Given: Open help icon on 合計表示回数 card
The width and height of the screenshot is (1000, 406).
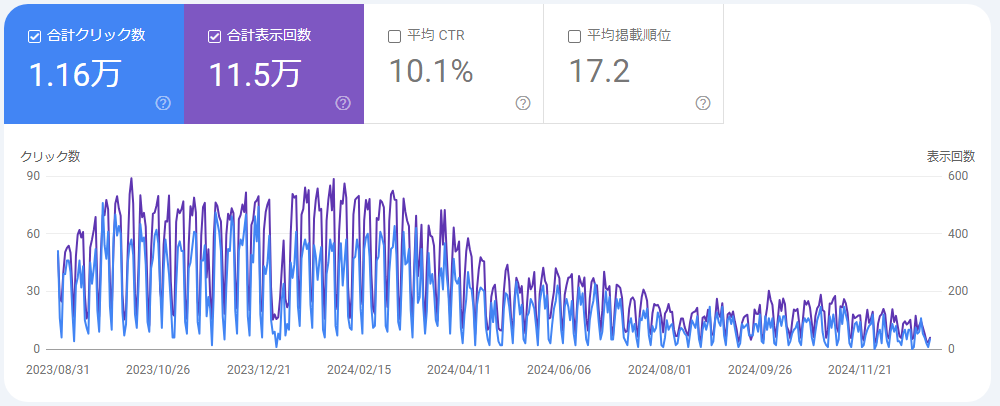Looking at the screenshot, I should 343,103.
